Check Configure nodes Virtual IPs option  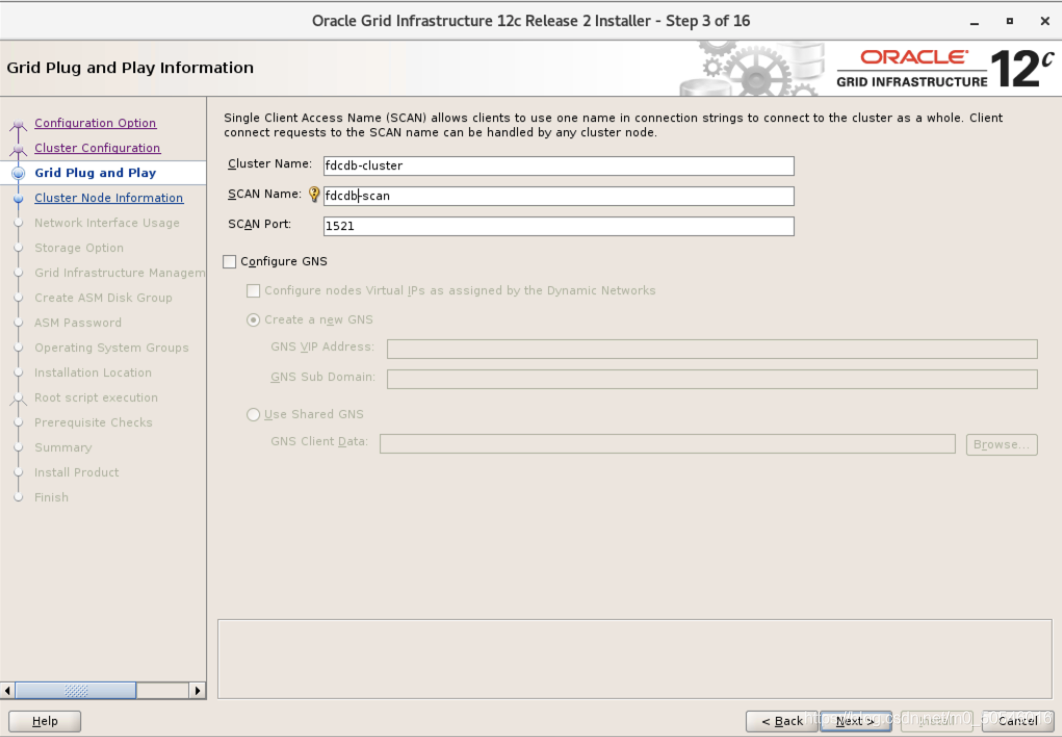click(x=253, y=291)
